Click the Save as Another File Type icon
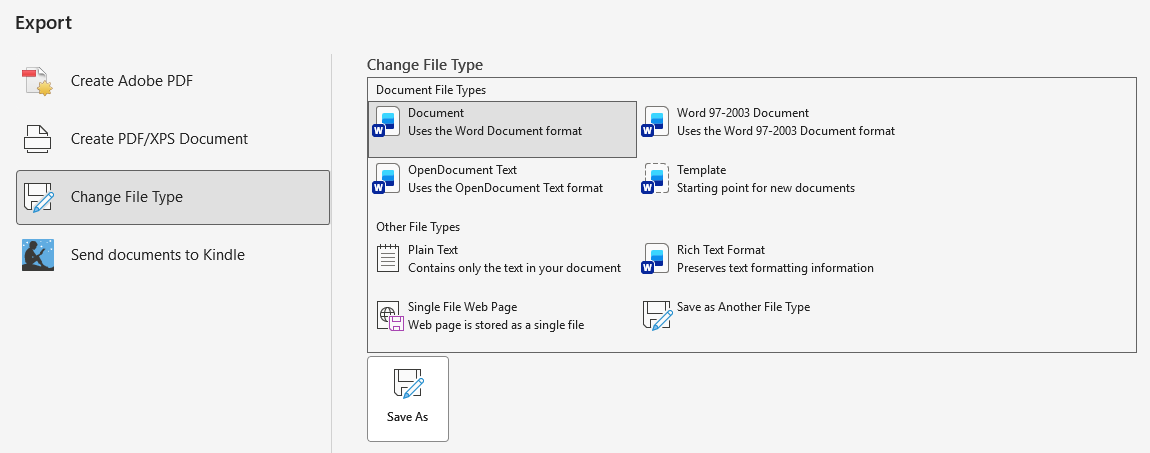Screen dimensions: 1150x453 pos(656,316)
